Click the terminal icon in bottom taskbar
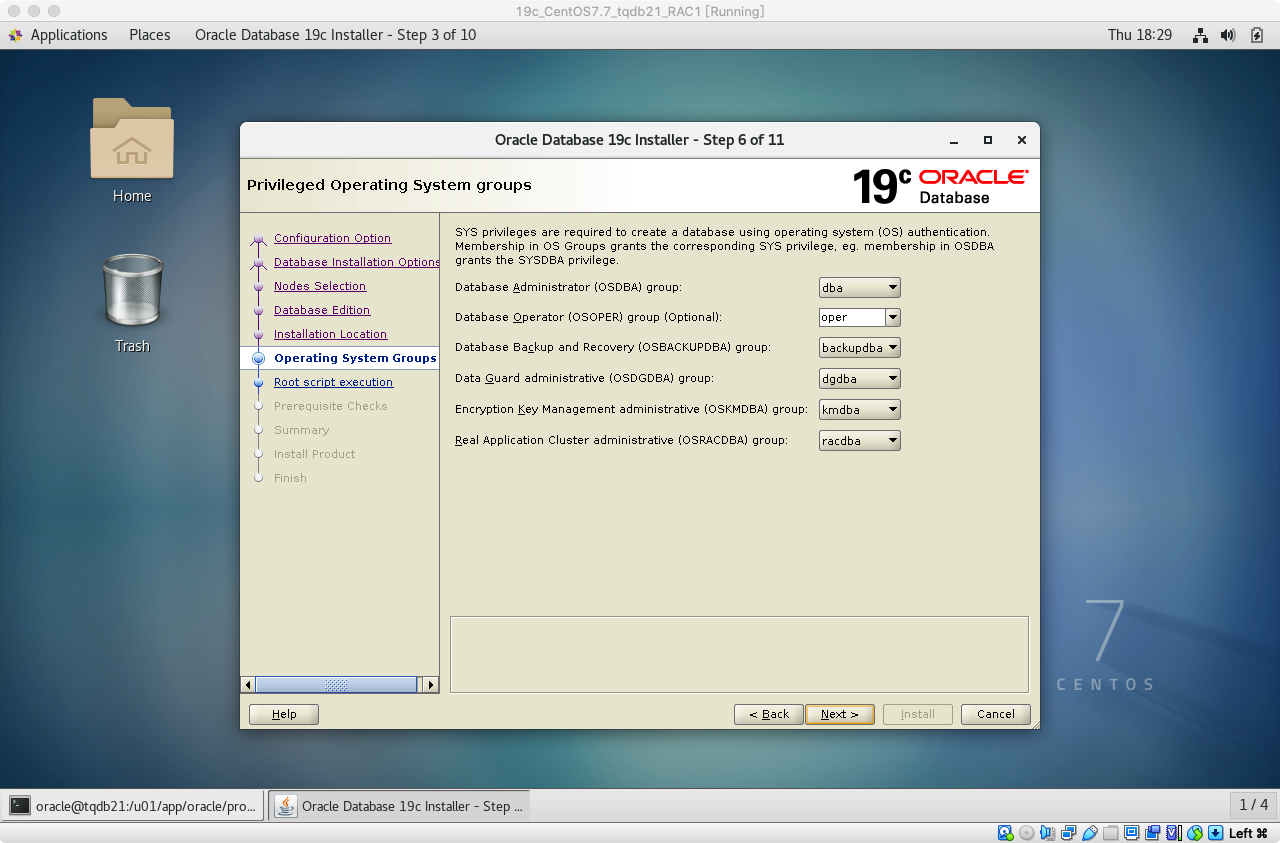 tap(20, 806)
